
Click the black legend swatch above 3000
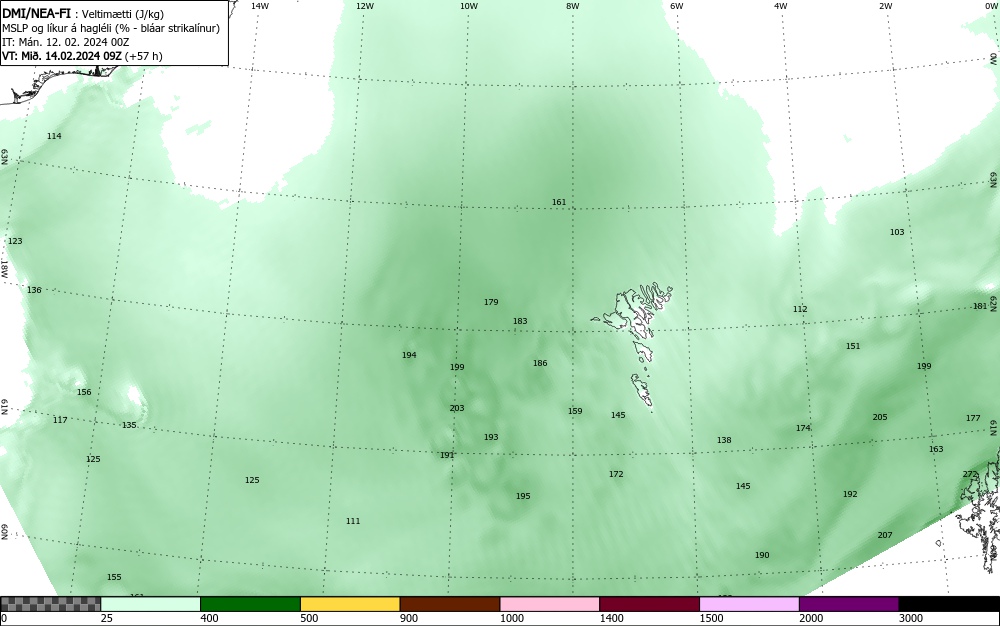(x=949, y=604)
